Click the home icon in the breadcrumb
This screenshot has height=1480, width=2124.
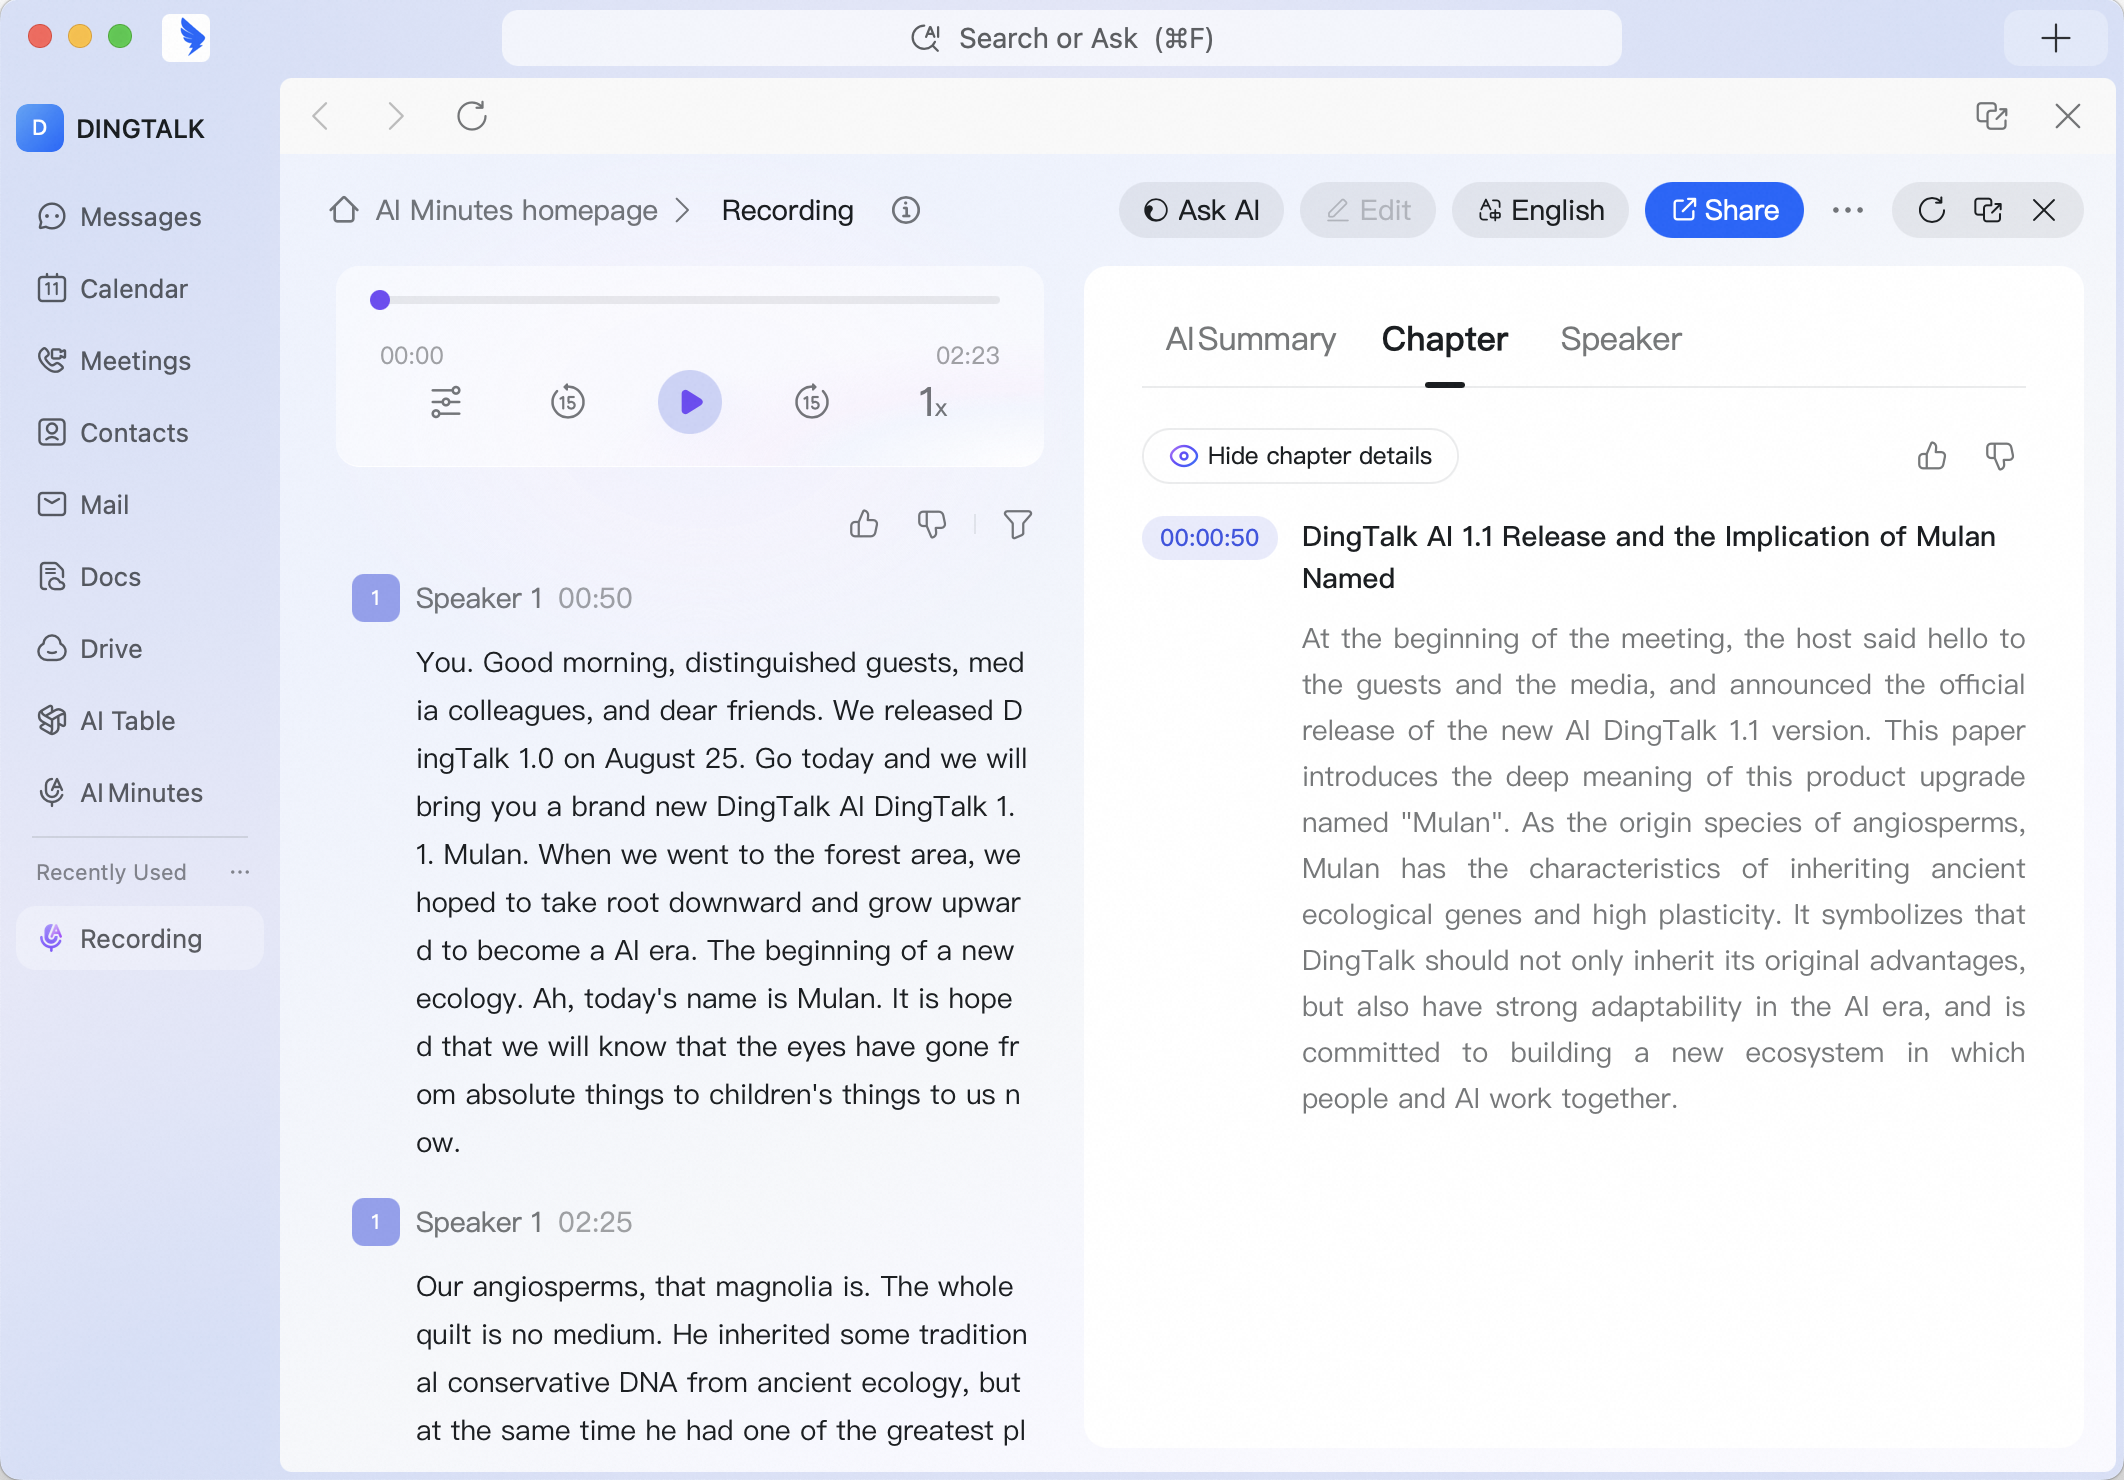click(344, 210)
